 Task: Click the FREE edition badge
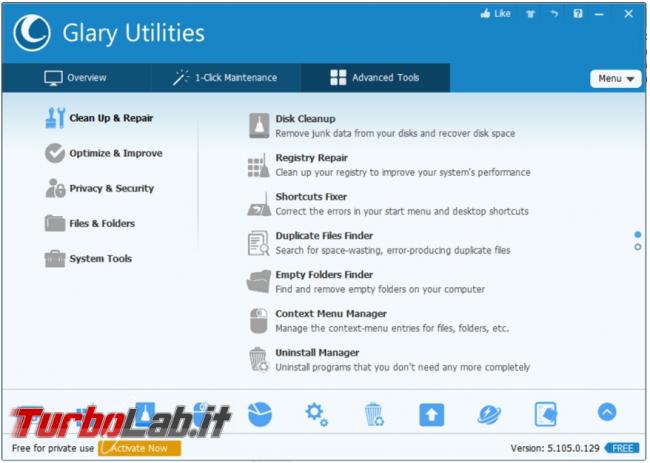[x=622, y=448]
